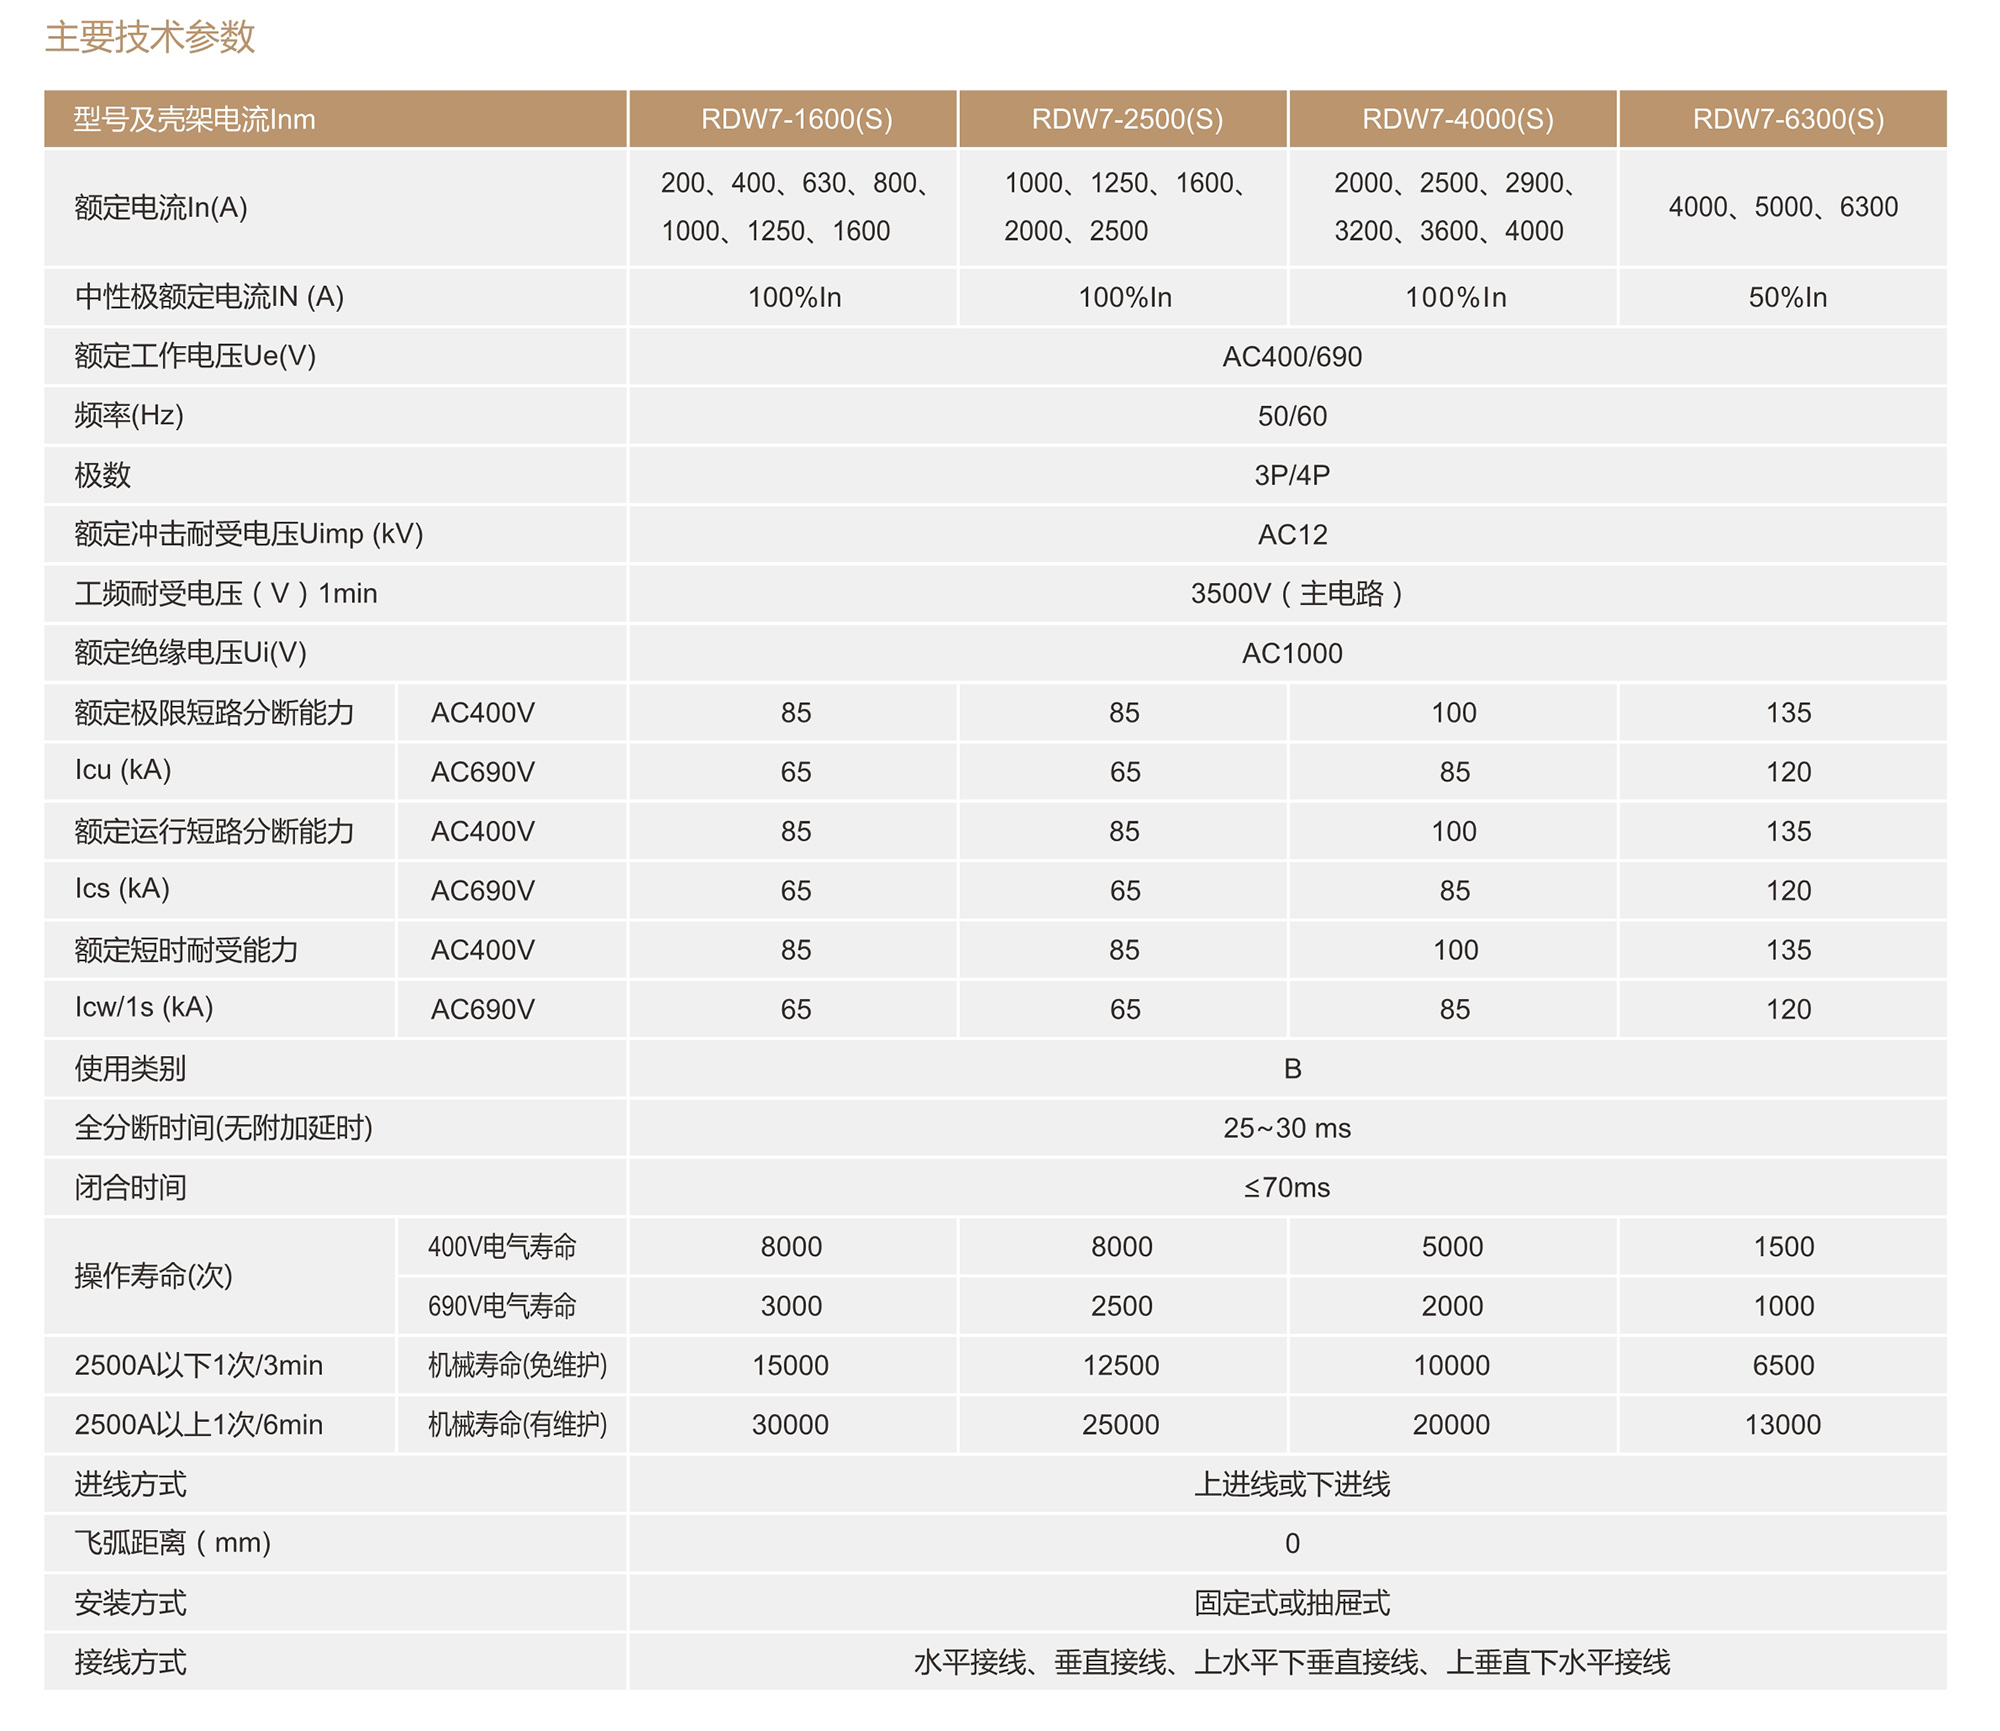Click the 4000、5000、6300 rated current cell

(x=1782, y=208)
